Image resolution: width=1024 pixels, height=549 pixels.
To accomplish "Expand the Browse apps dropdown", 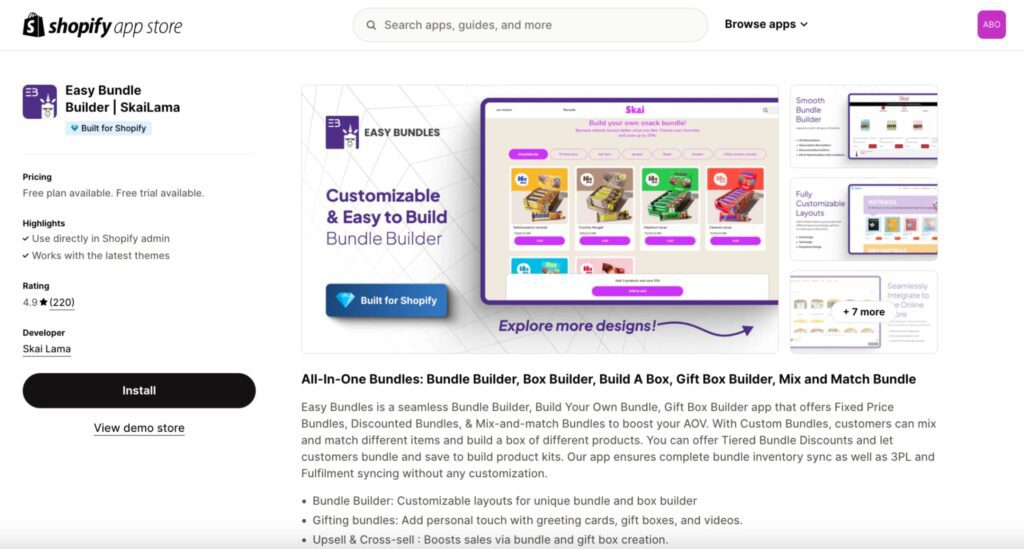I will 766,24.
